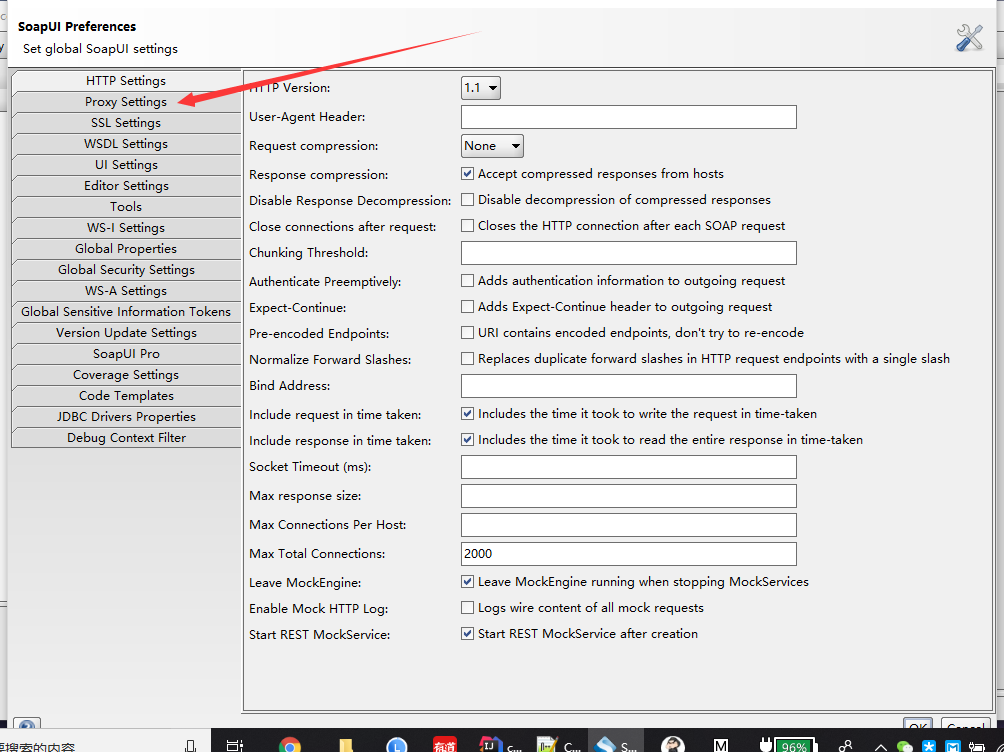This screenshot has width=1004, height=752.
Task: Open the WS-I Settings tab
Action: point(126,228)
